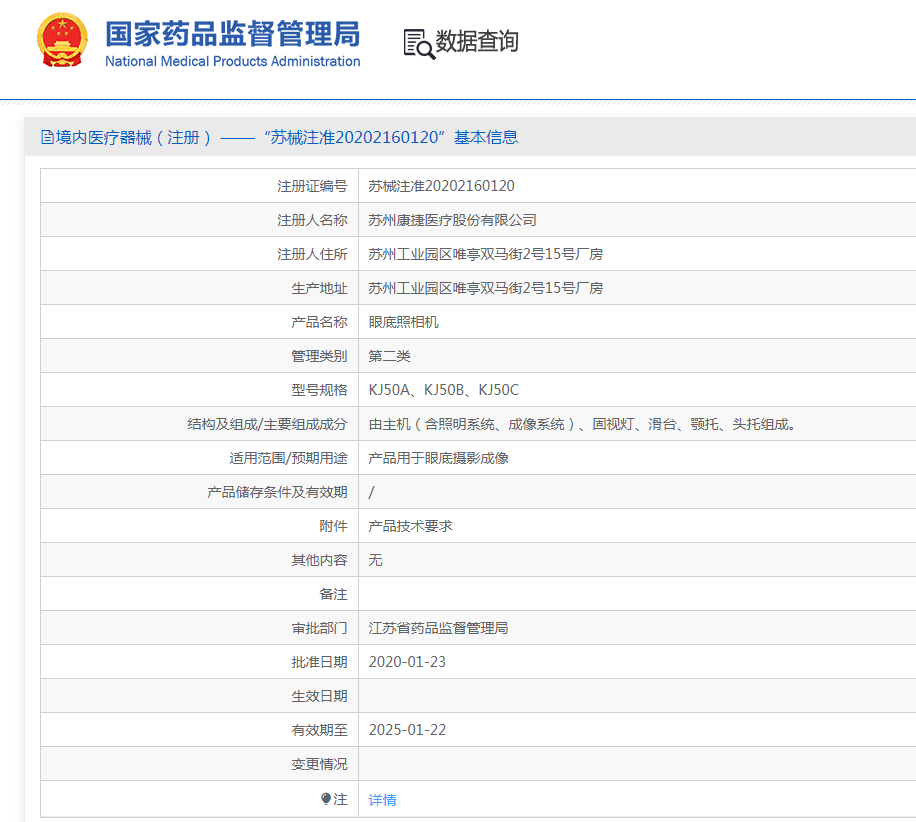The width and height of the screenshot is (916, 822).
Task: Click the 有效期至 label
Action: [x=319, y=730]
